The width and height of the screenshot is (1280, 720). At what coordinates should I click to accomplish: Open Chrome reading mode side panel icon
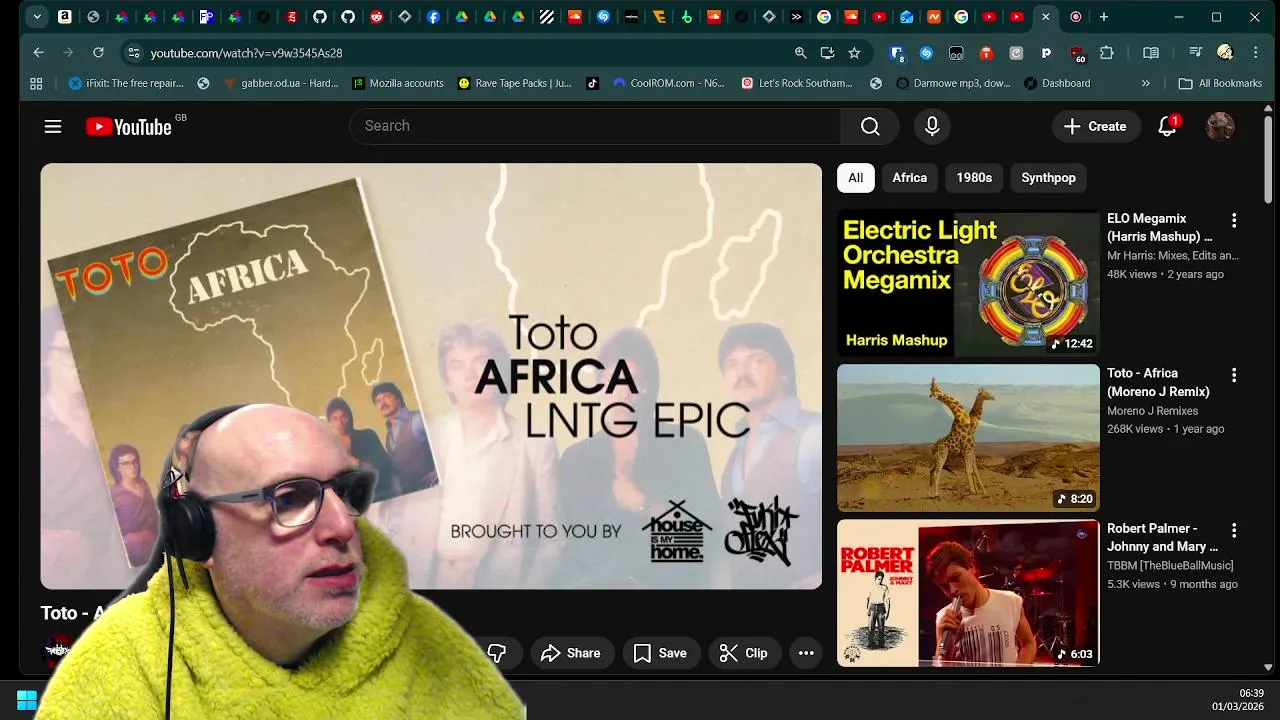click(1151, 53)
